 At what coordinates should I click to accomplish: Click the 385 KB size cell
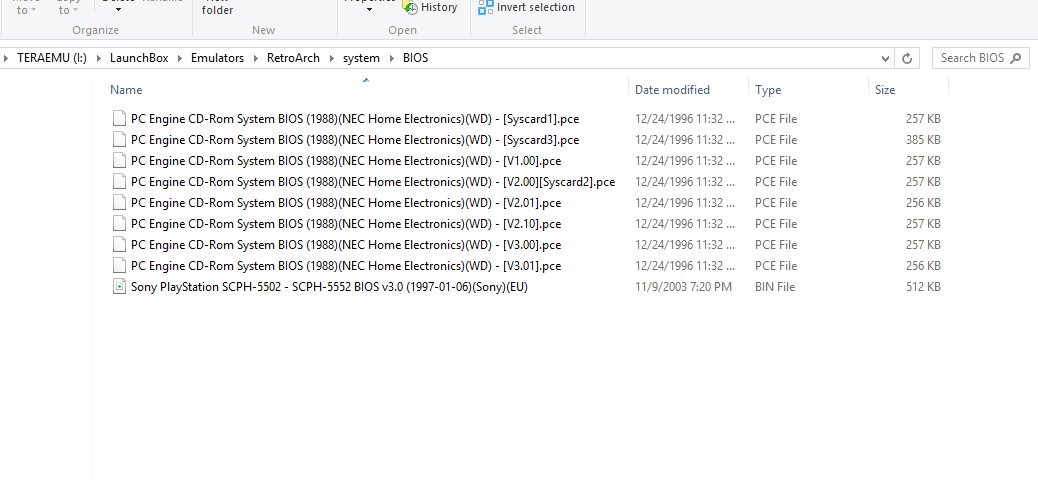point(923,140)
